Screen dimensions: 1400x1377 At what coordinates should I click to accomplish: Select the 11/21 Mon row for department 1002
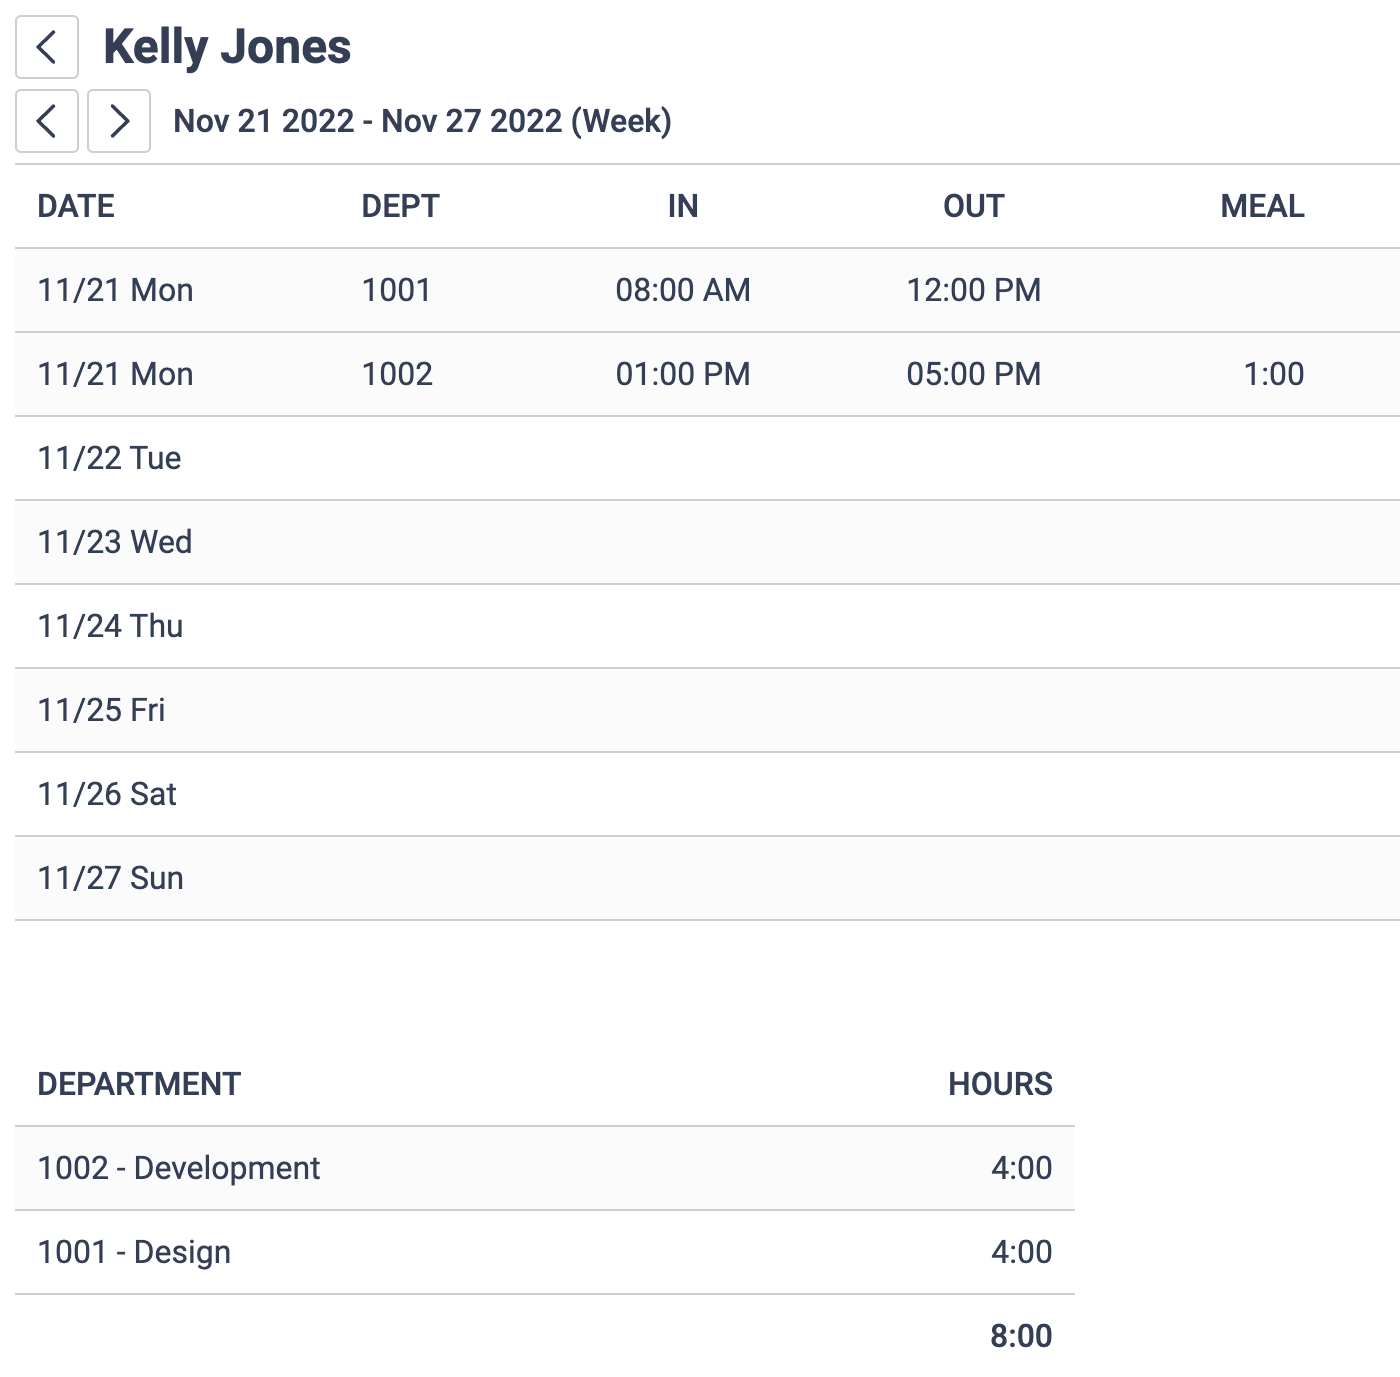coord(500,374)
